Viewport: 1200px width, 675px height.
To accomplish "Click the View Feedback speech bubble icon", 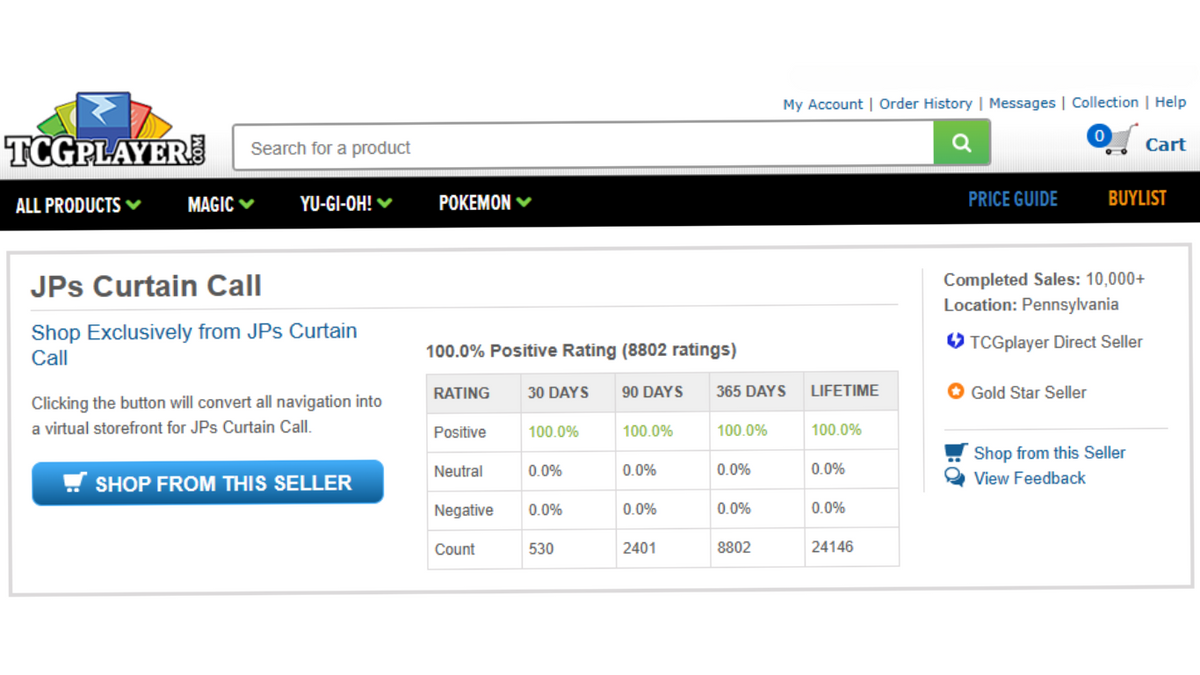I will [x=955, y=478].
